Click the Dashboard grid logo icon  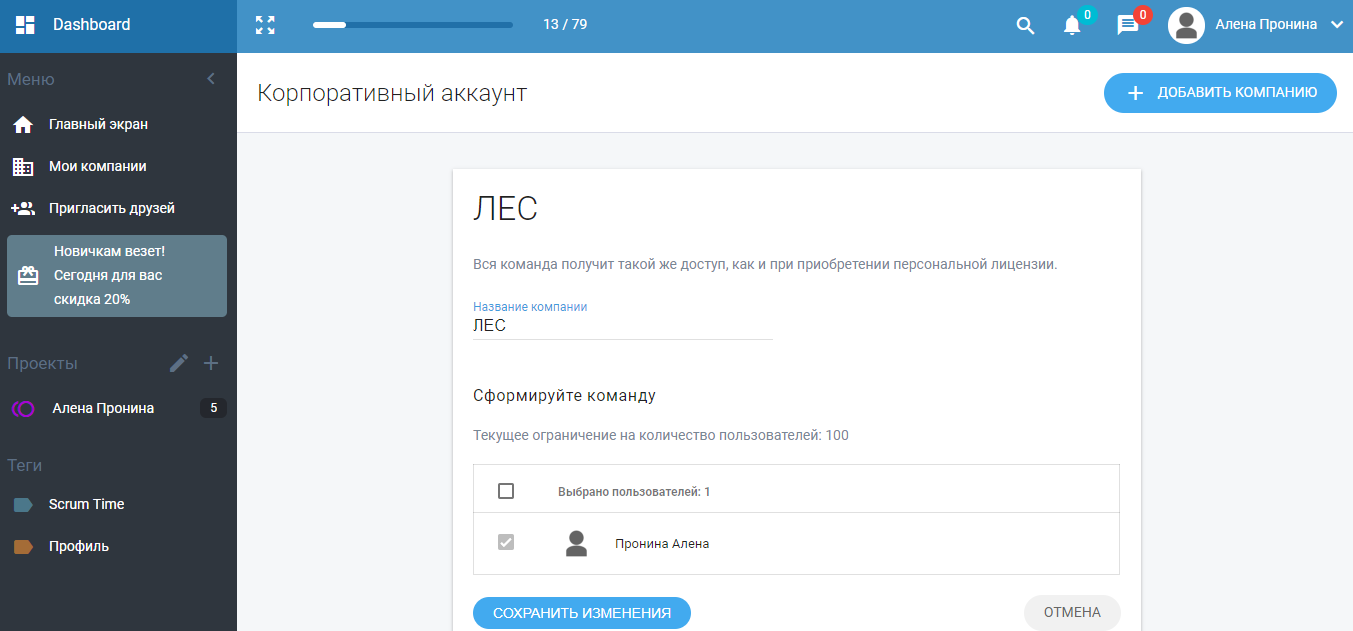(x=25, y=25)
